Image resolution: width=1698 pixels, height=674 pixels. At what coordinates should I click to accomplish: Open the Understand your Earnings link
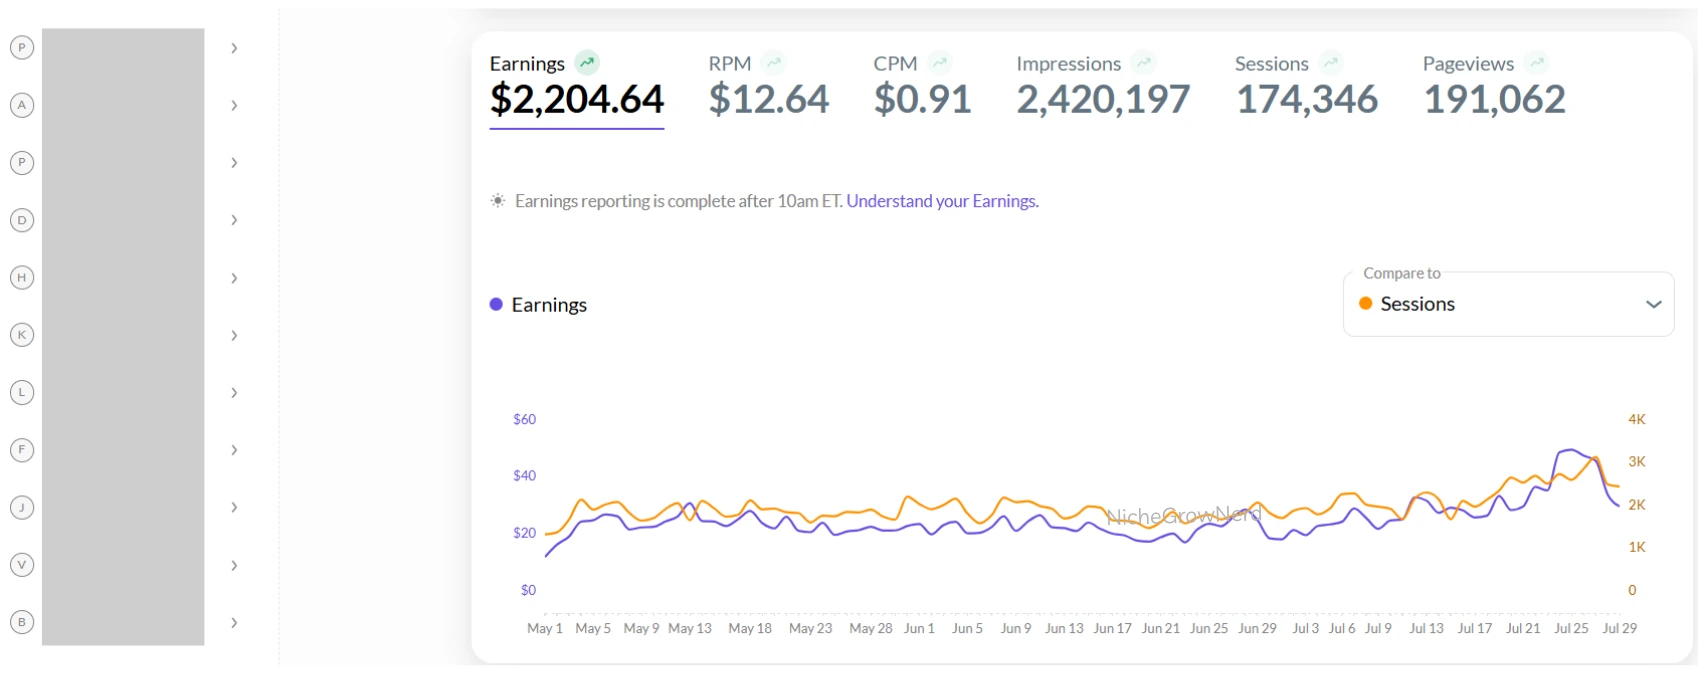[942, 201]
